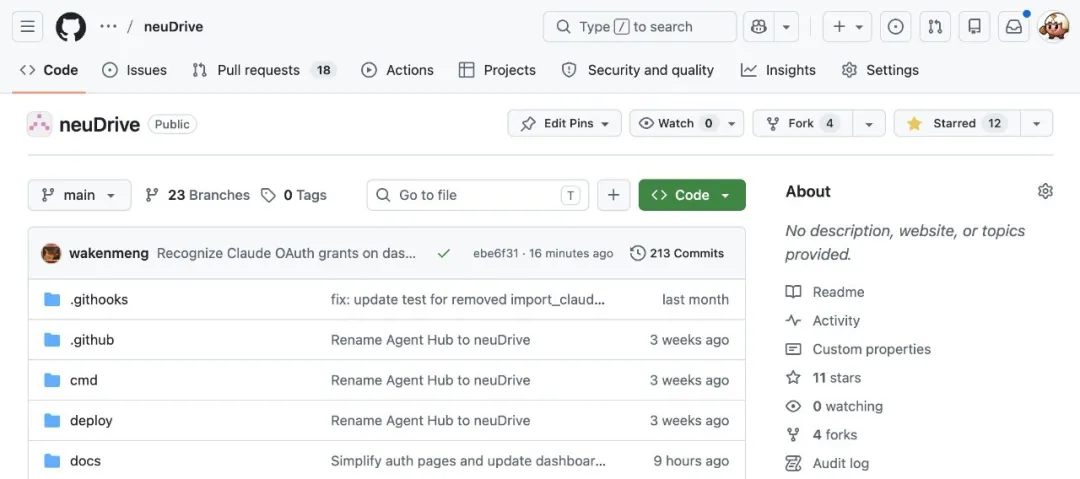Switch to the Actions tab
This screenshot has width=1080, height=479.
tap(397, 70)
